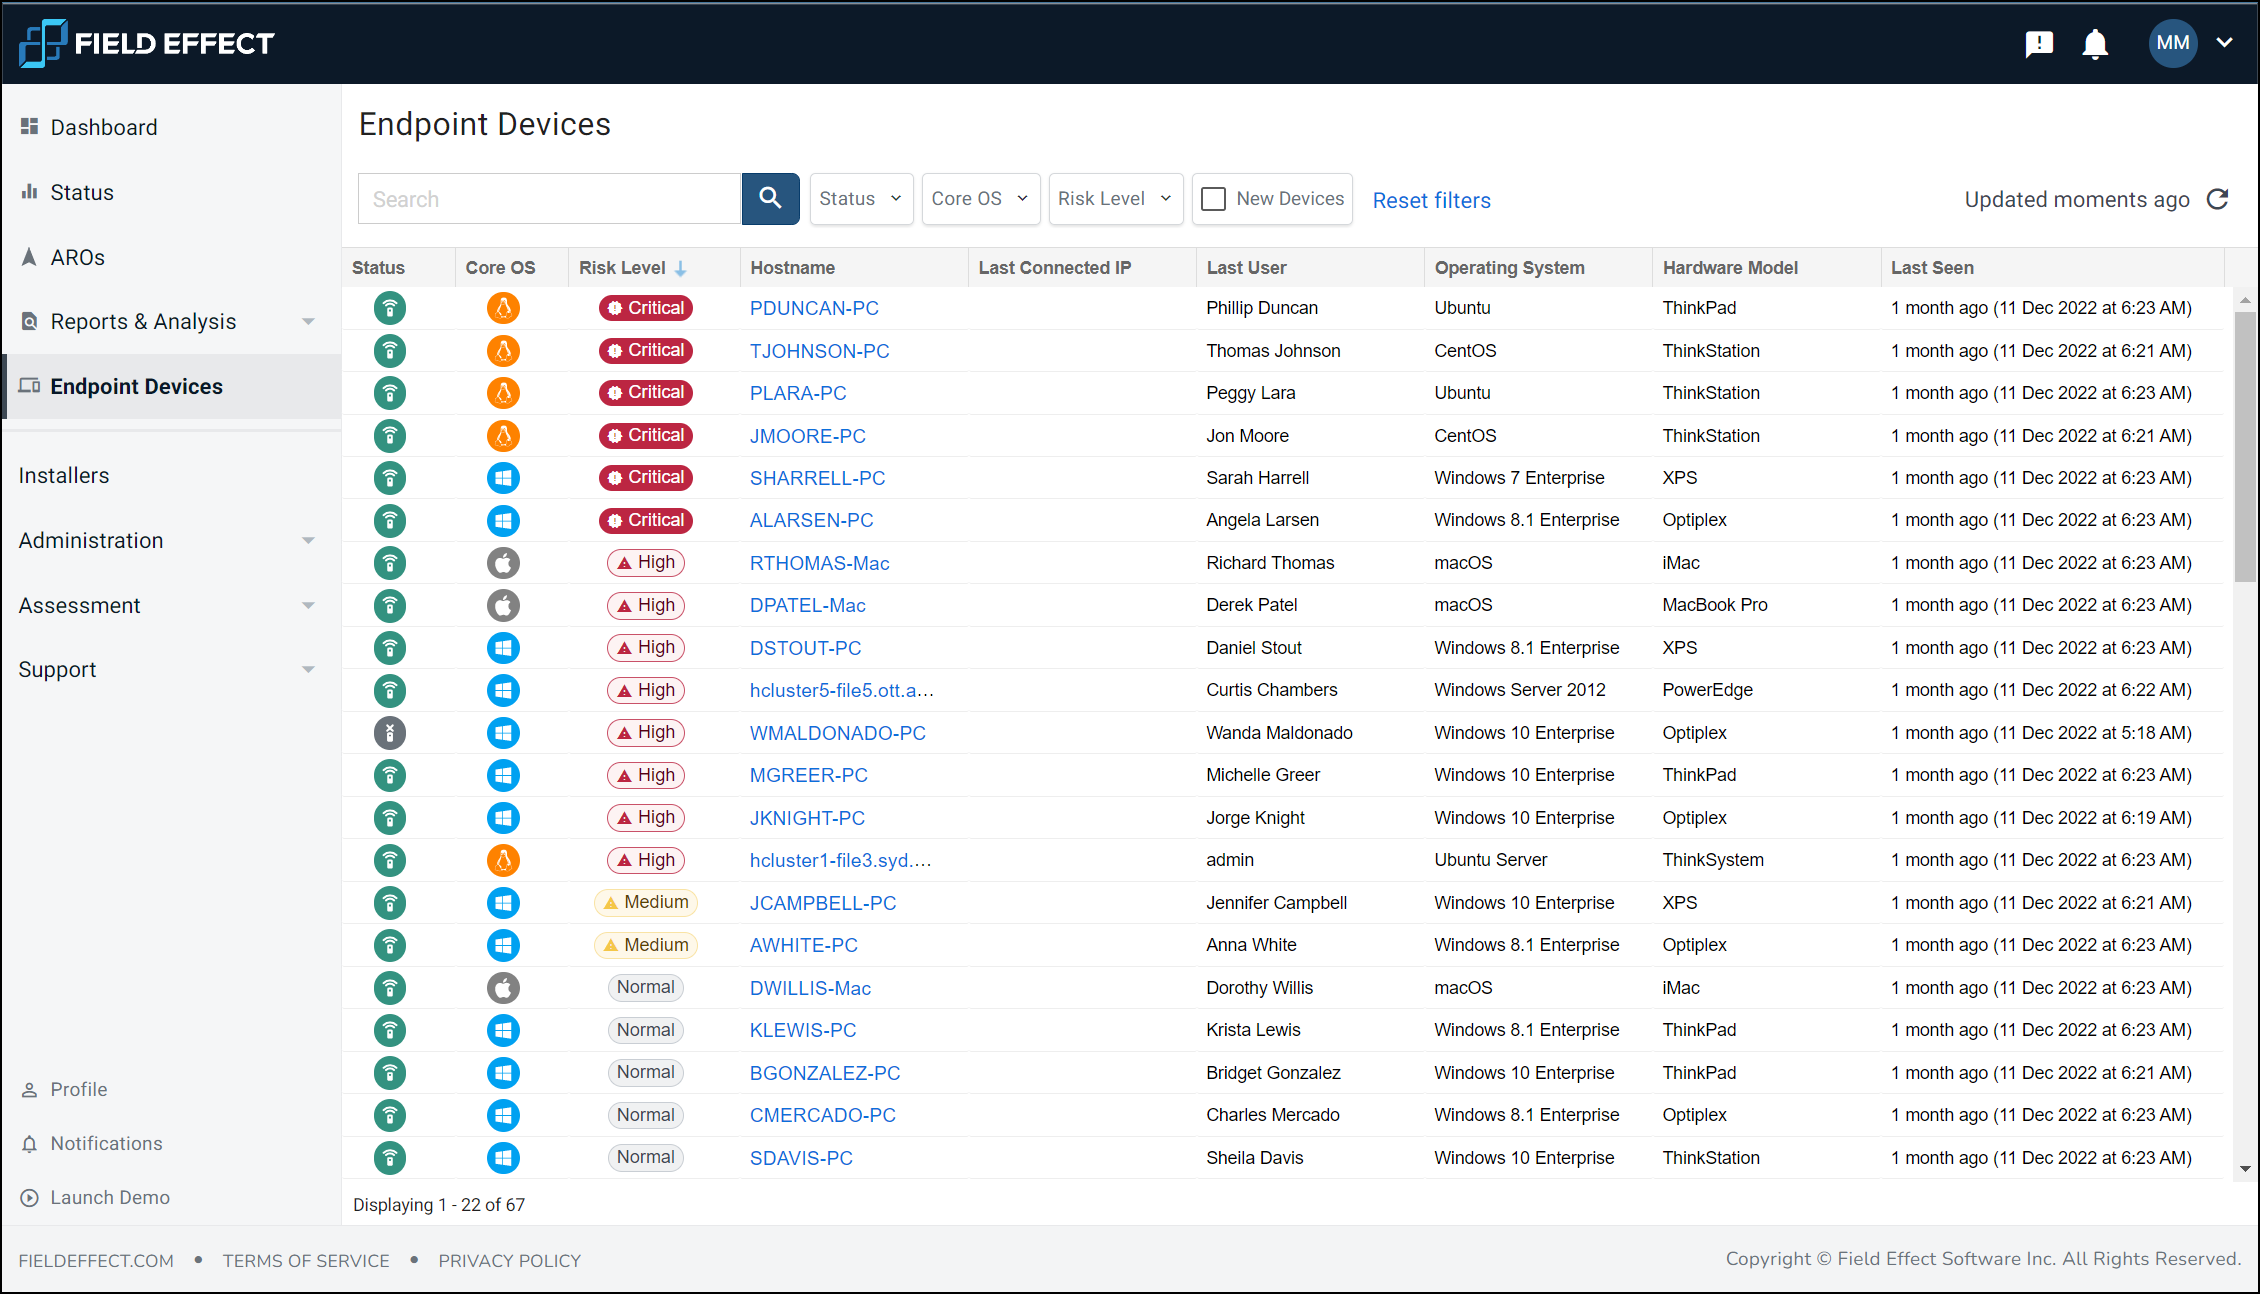
Task: Open the Core OS filter dropdown
Action: [x=980, y=199]
